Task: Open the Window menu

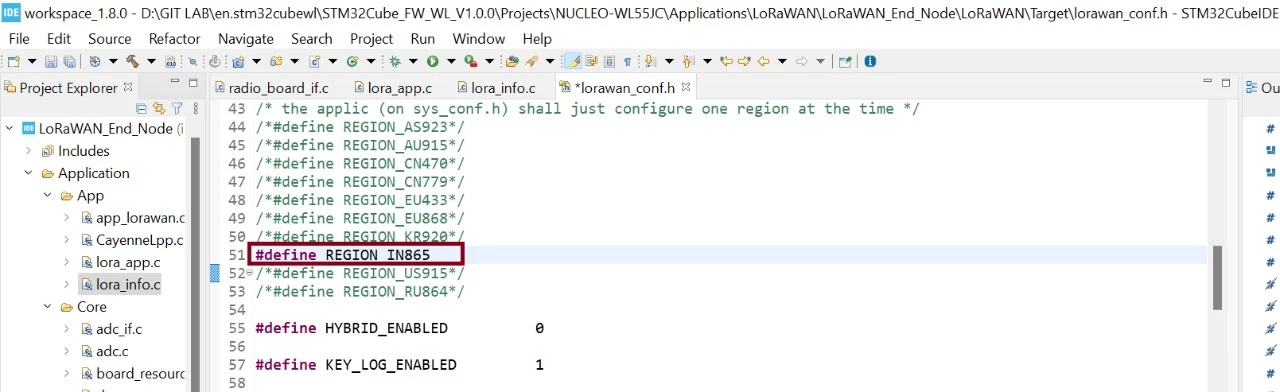Action: pos(479,38)
